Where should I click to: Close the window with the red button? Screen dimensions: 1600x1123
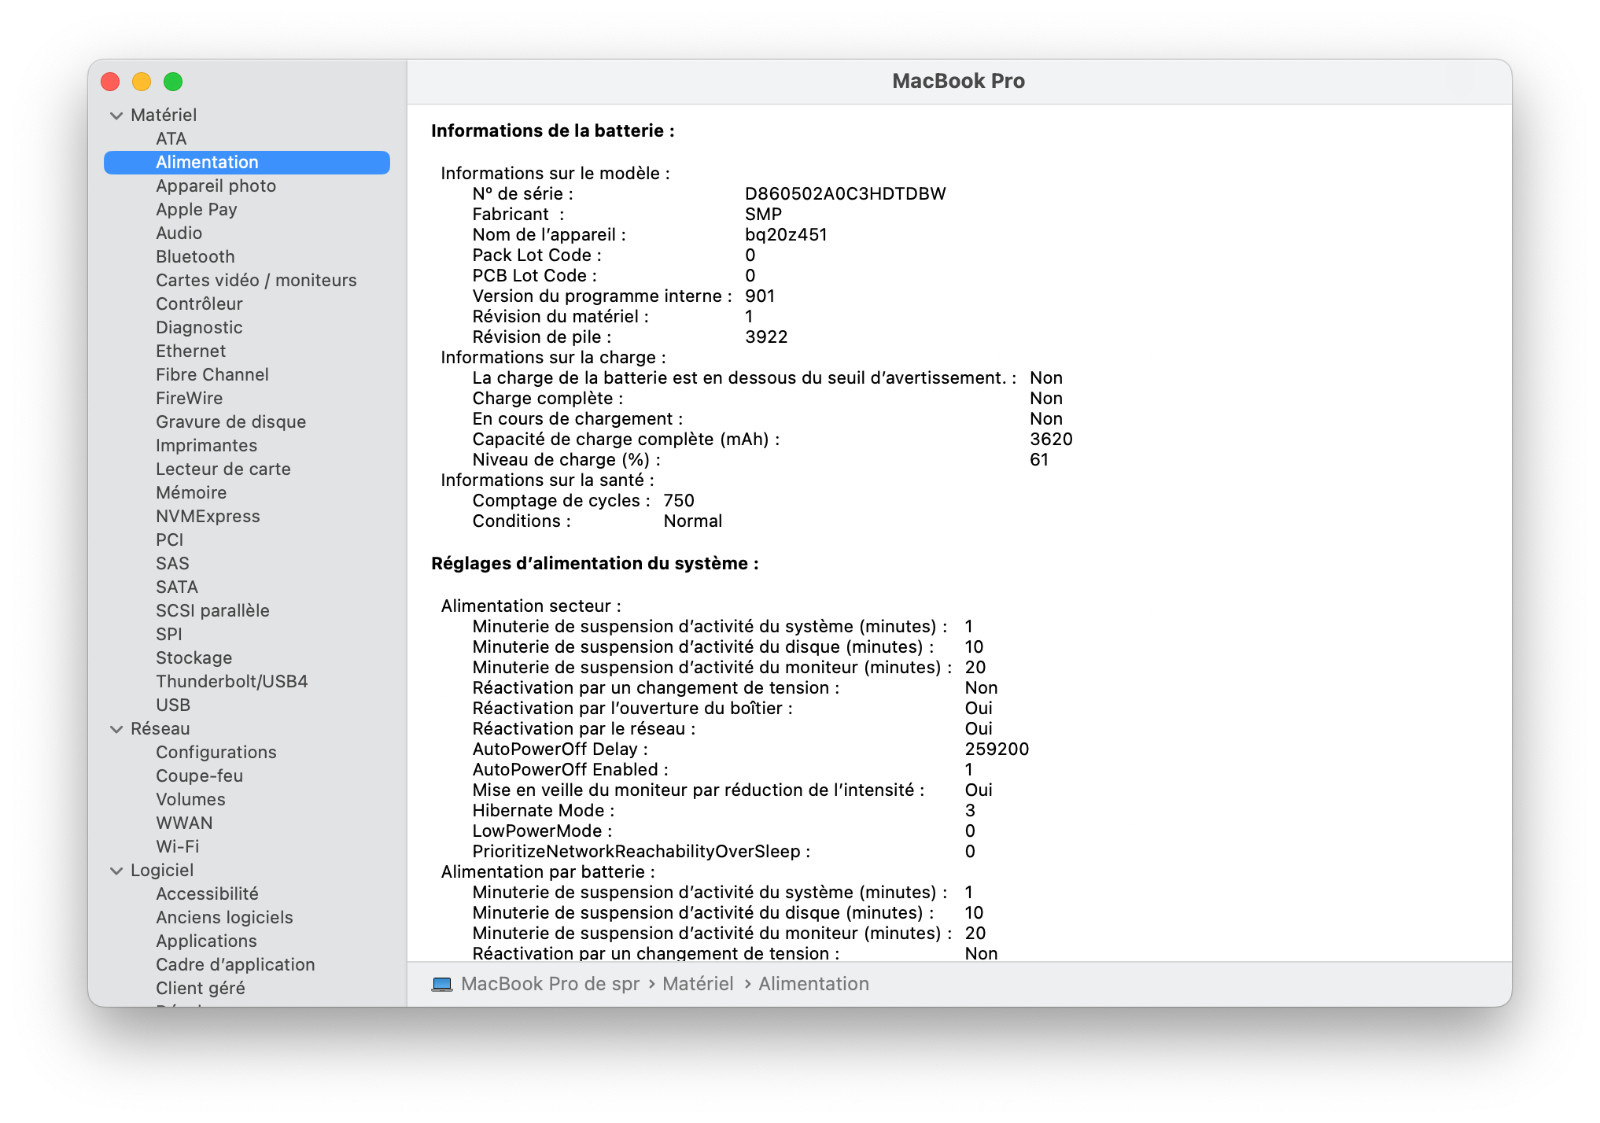coord(111,82)
